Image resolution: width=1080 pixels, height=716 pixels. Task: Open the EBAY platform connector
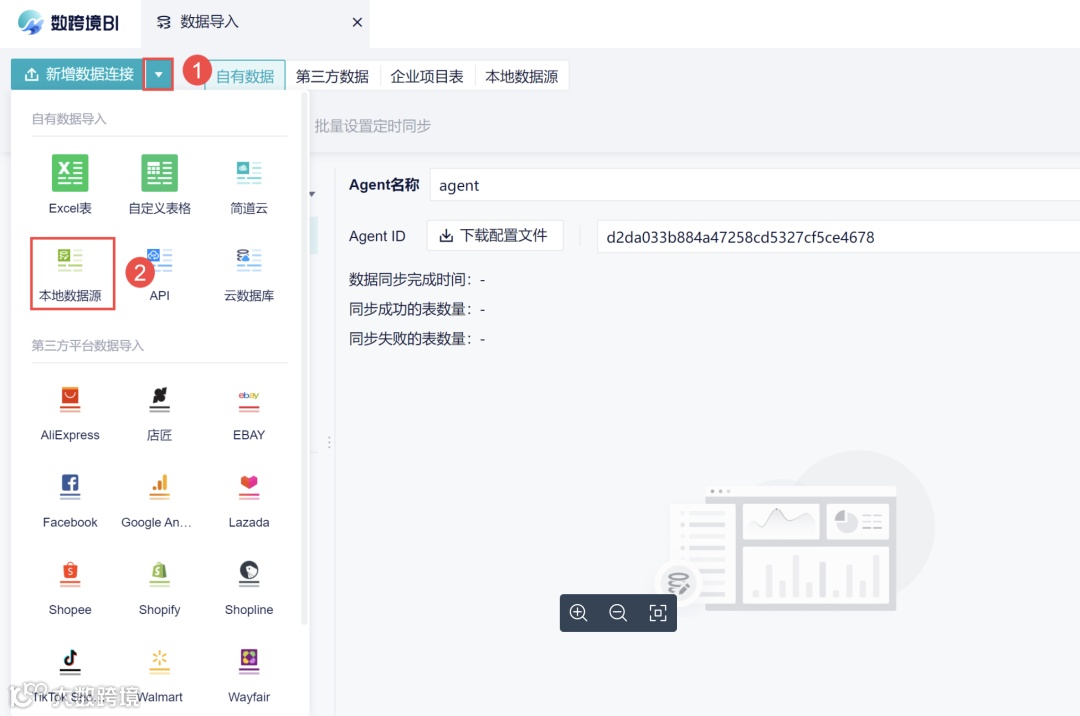[x=248, y=413]
